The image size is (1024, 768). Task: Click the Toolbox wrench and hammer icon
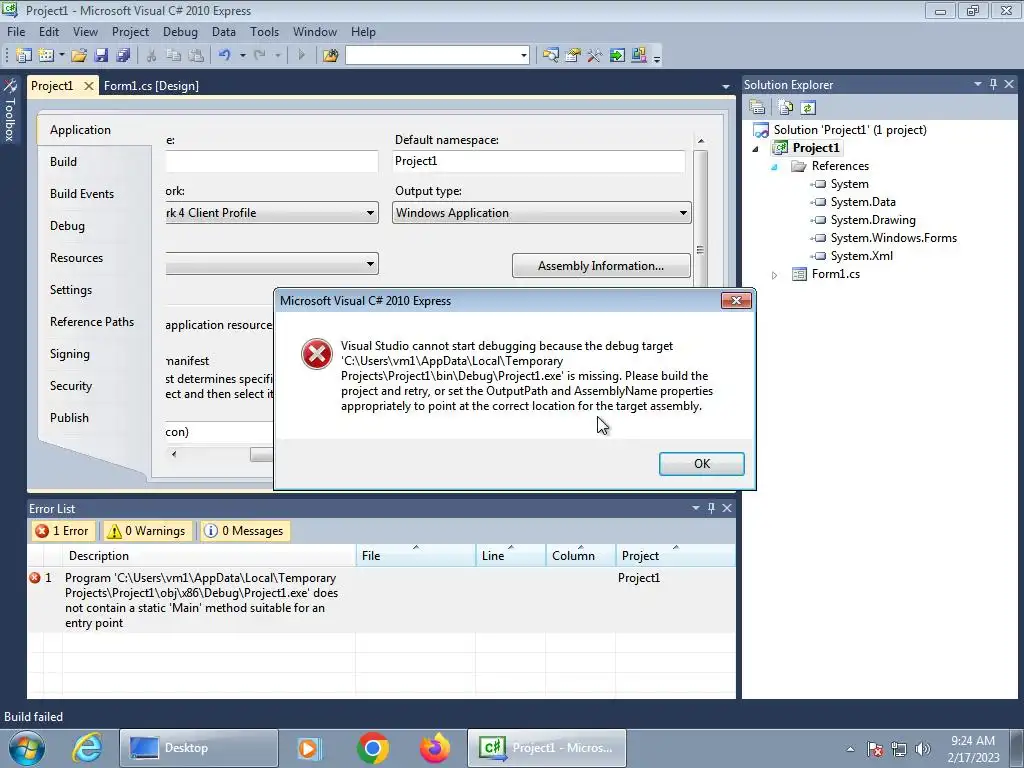click(594, 56)
